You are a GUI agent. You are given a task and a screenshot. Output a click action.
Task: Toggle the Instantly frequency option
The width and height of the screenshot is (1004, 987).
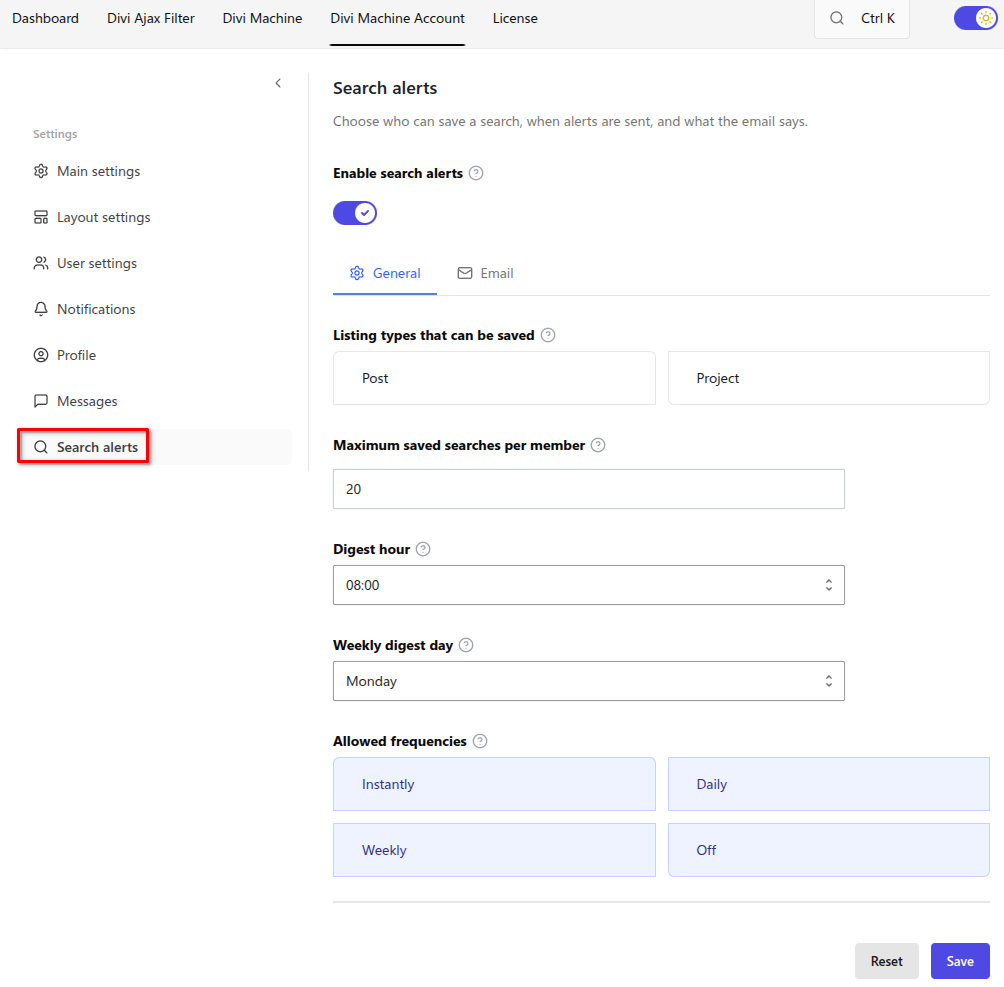[x=494, y=784]
